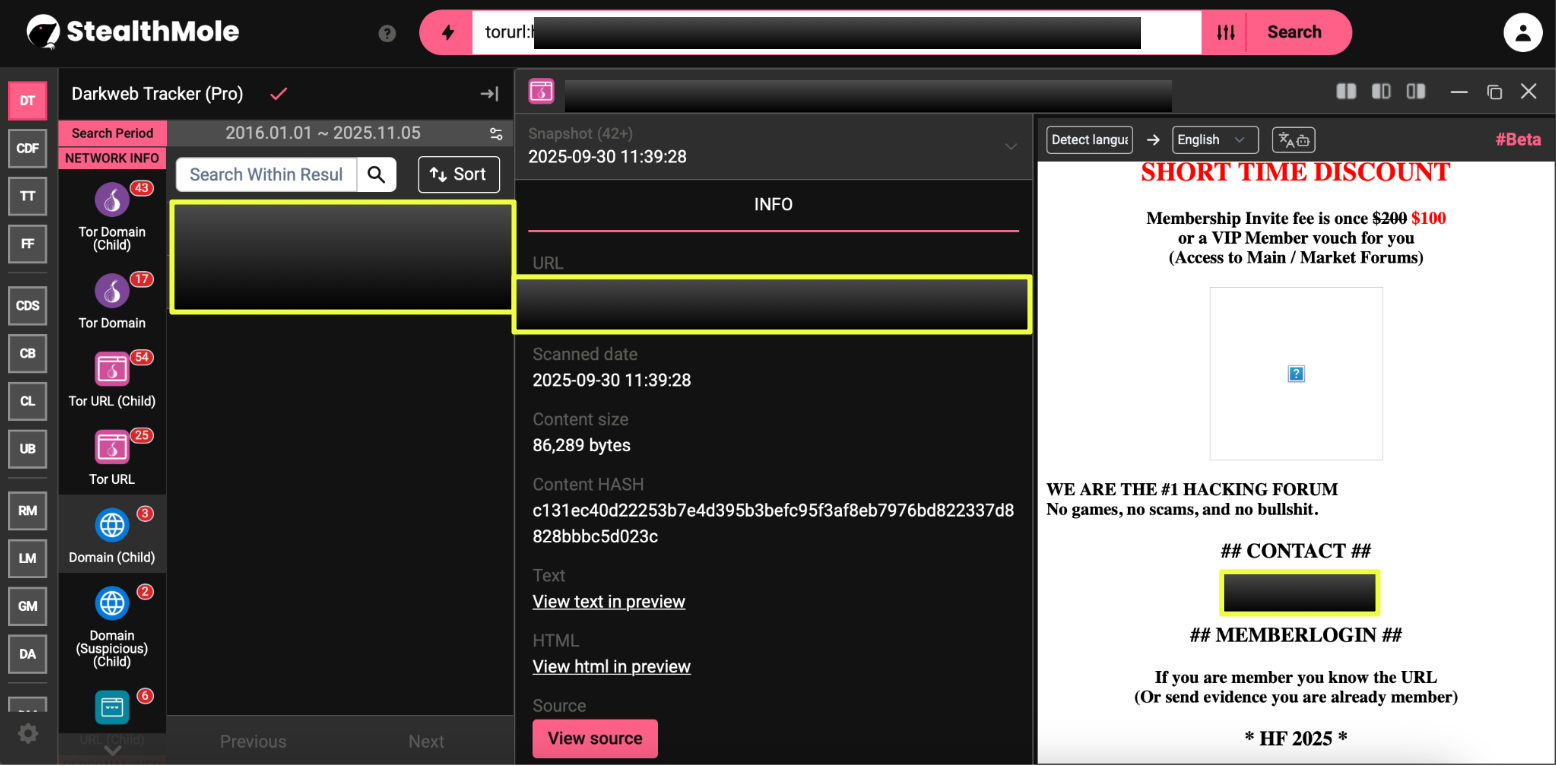Switch to the CDF sidebar module
1556x766 pixels.
(28, 148)
